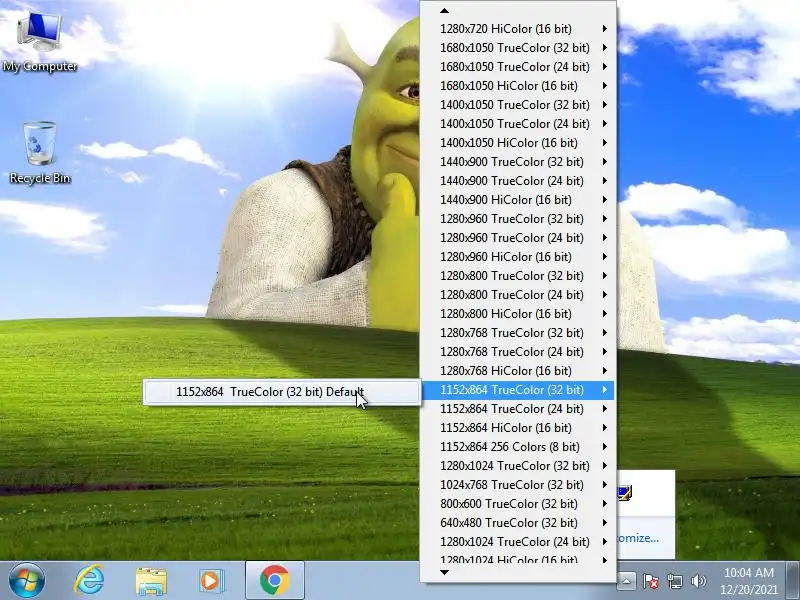
Task: Expand submenu arrow for 1440x900 TrueColor (24 bit)
Action: 605,181
